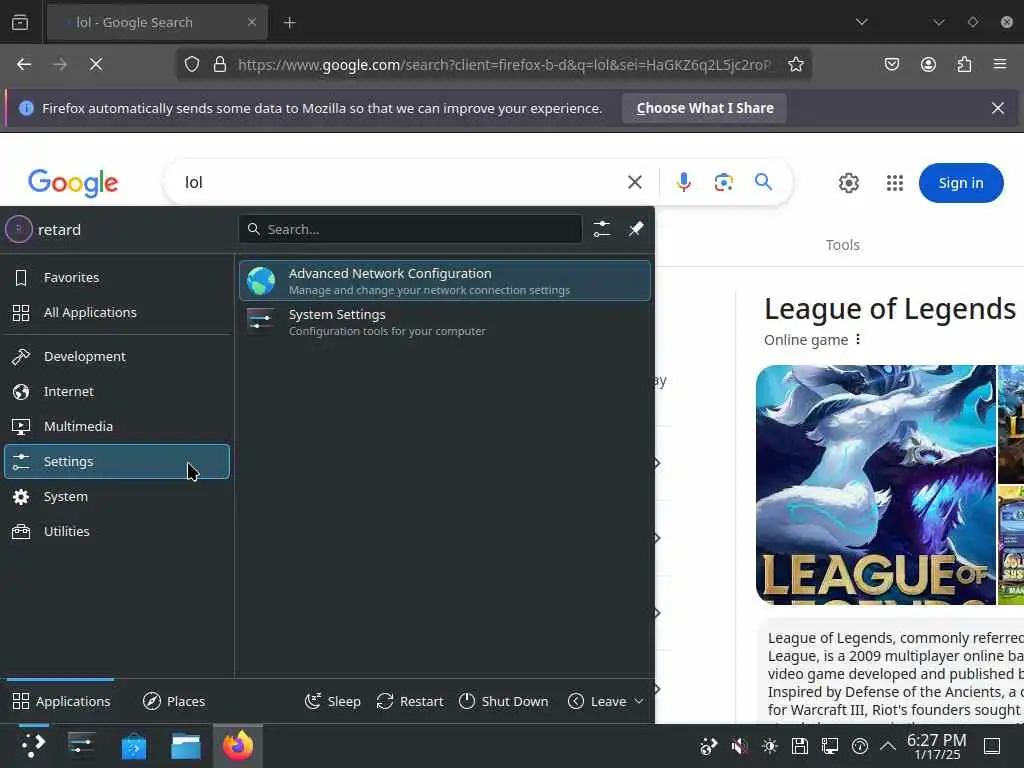Viewport: 1024px width, 768px height.
Task: Click Firefox icon in taskbar
Action: 238,745
